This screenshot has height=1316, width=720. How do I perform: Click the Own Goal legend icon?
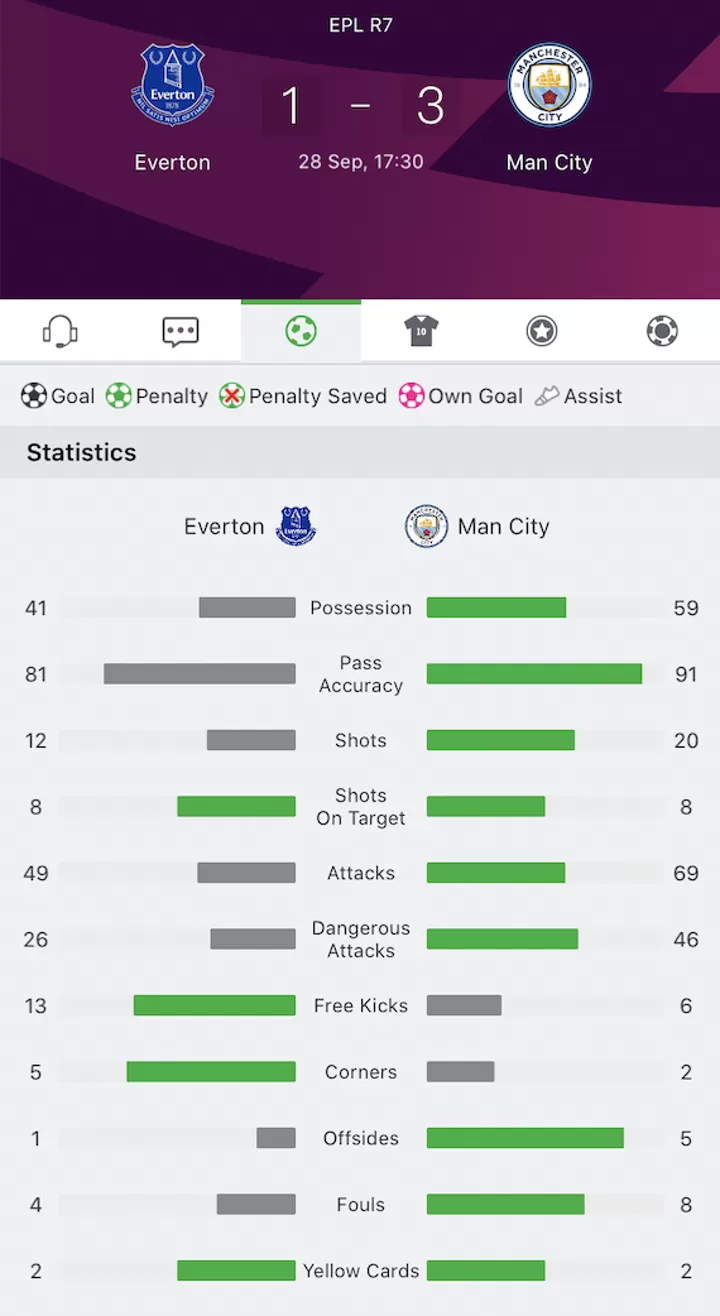coord(411,396)
